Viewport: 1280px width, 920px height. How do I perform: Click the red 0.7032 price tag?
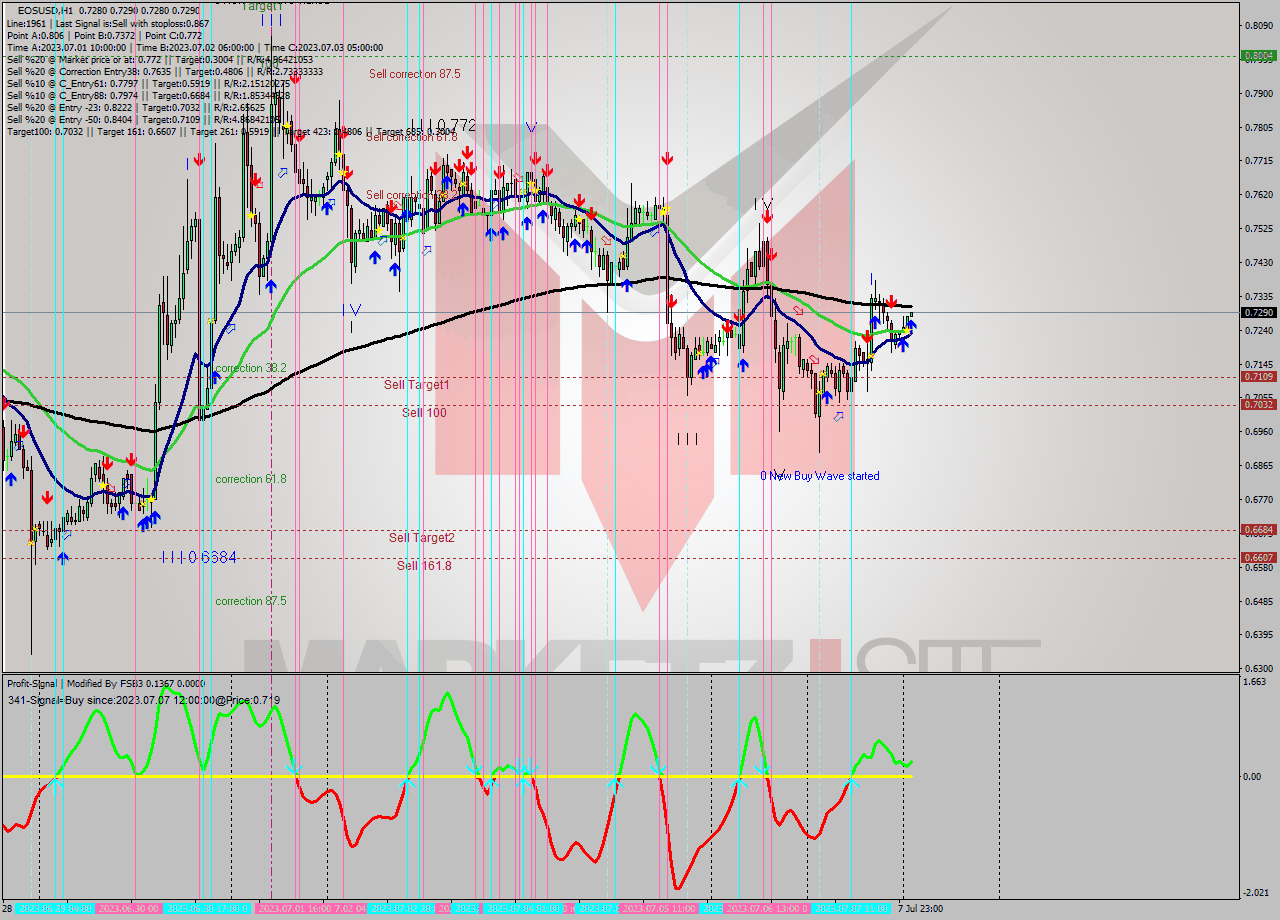1257,405
